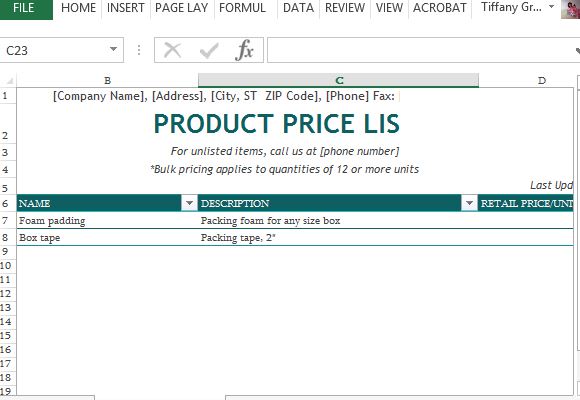580x400 pixels.
Task: Switch to the VIEW ribbon tab
Action: pyautogui.click(x=389, y=8)
